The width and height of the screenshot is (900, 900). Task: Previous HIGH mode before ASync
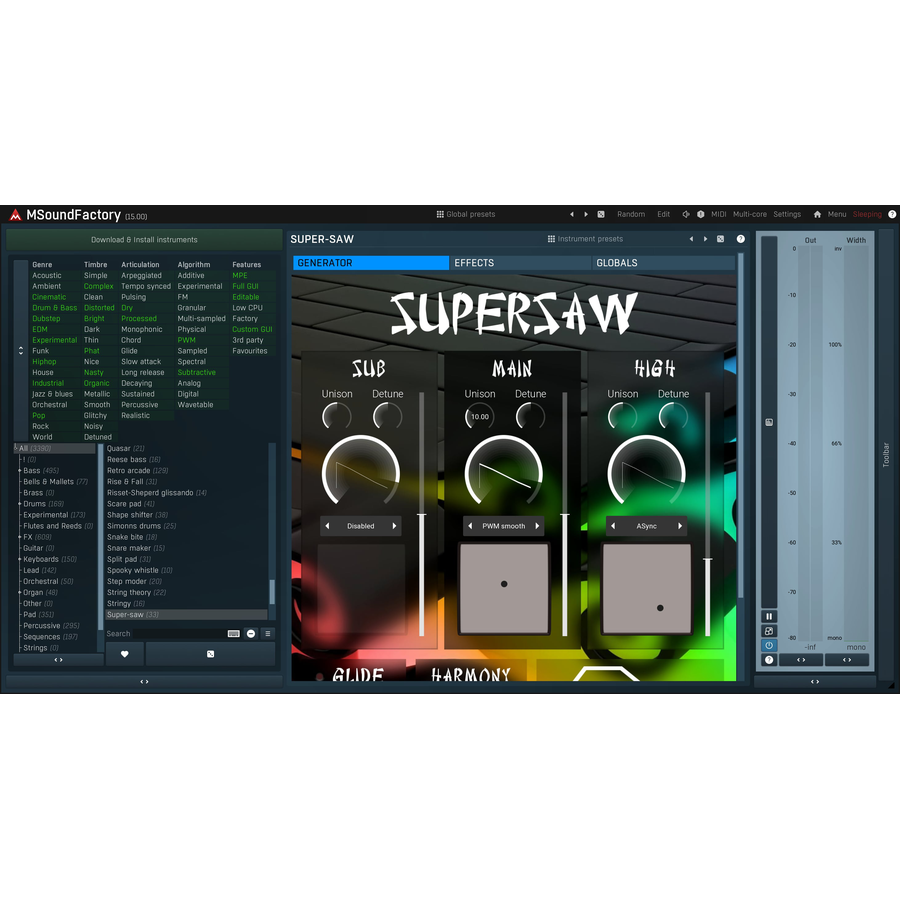[x=613, y=526]
